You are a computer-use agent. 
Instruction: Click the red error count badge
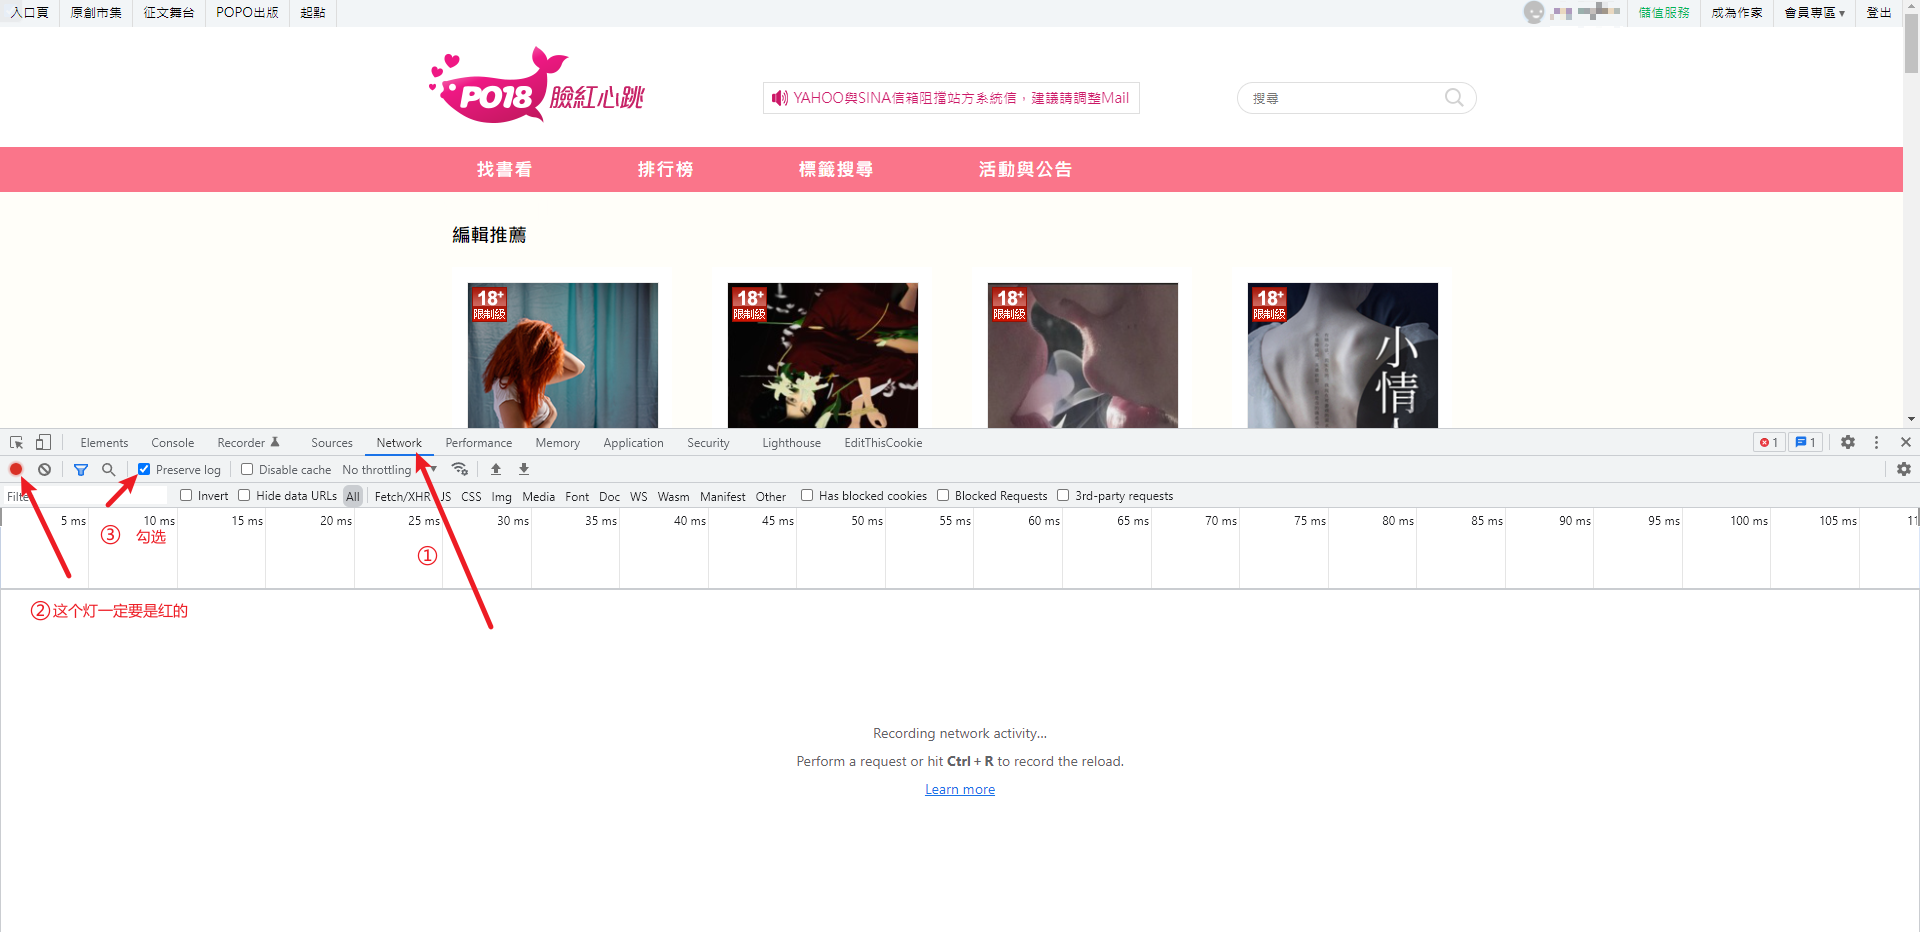(1769, 442)
